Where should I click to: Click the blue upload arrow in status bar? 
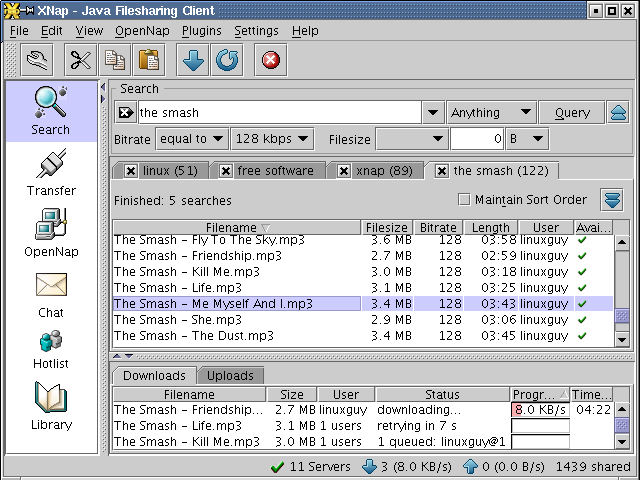(470, 467)
